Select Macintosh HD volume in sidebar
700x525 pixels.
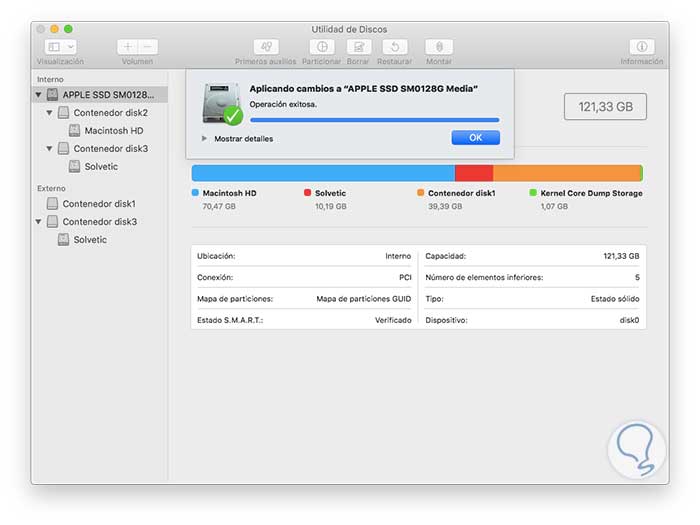(100, 130)
